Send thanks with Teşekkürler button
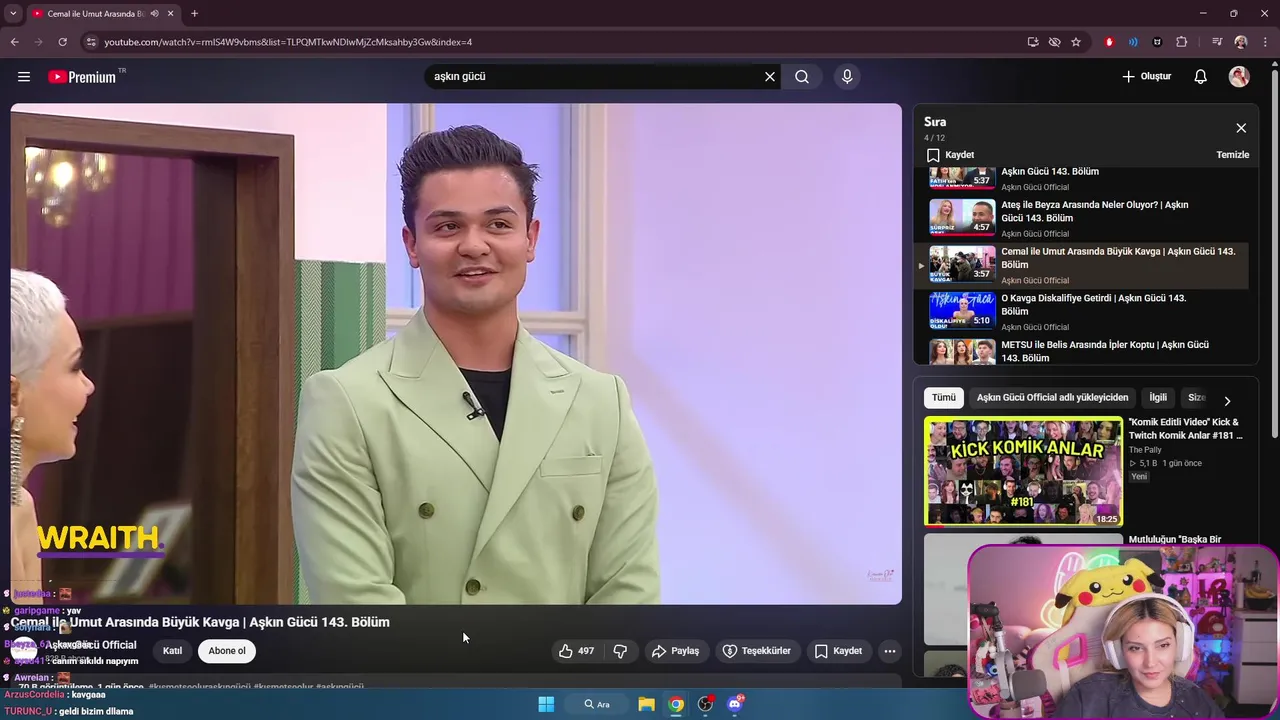This screenshot has height=720, width=1280. [x=757, y=651]
